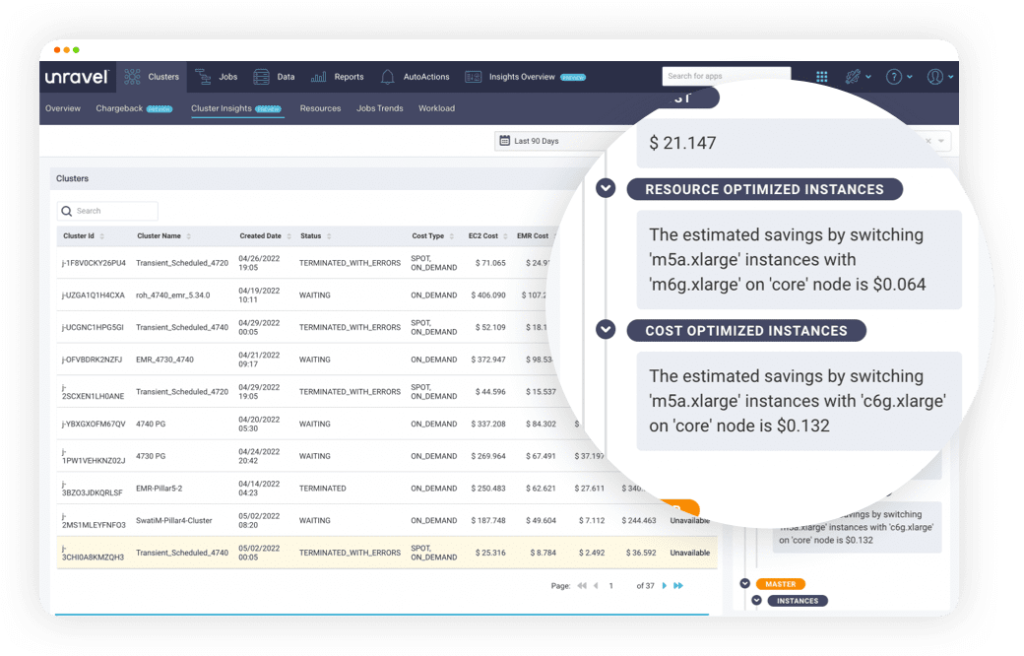This screenshot has height=656, width=1024.
Task: Focus the Search for apps field
Action: point(726,76)
